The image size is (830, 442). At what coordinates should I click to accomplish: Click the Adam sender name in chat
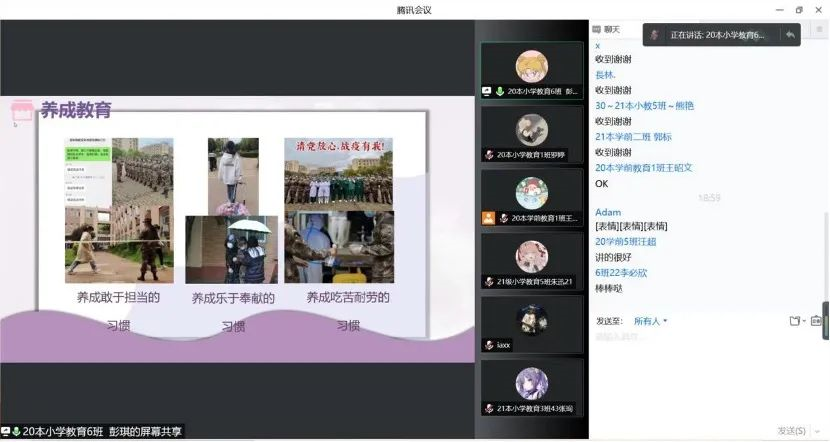608,212
